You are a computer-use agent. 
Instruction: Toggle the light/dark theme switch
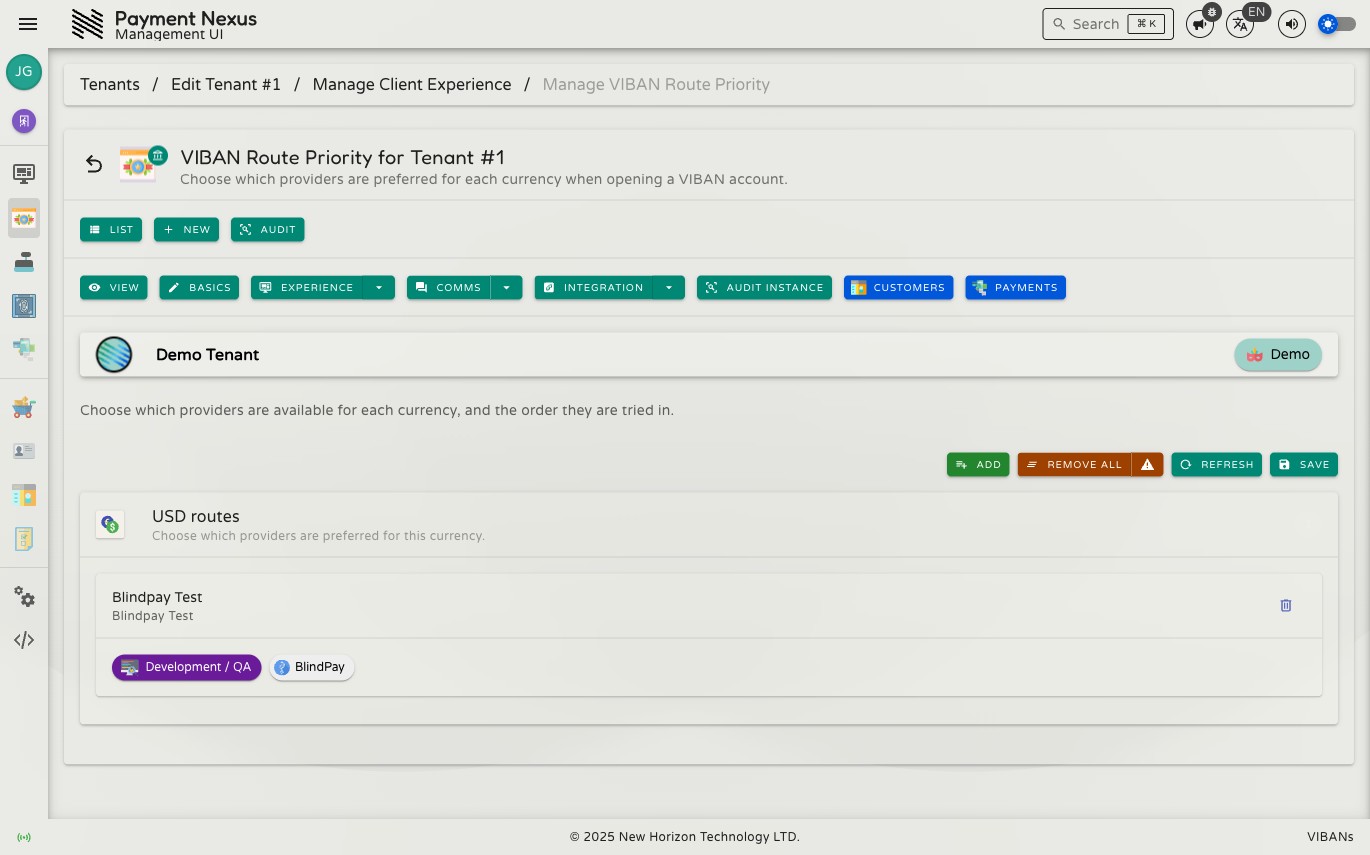pyautogui.click(x=1337, y=24)
